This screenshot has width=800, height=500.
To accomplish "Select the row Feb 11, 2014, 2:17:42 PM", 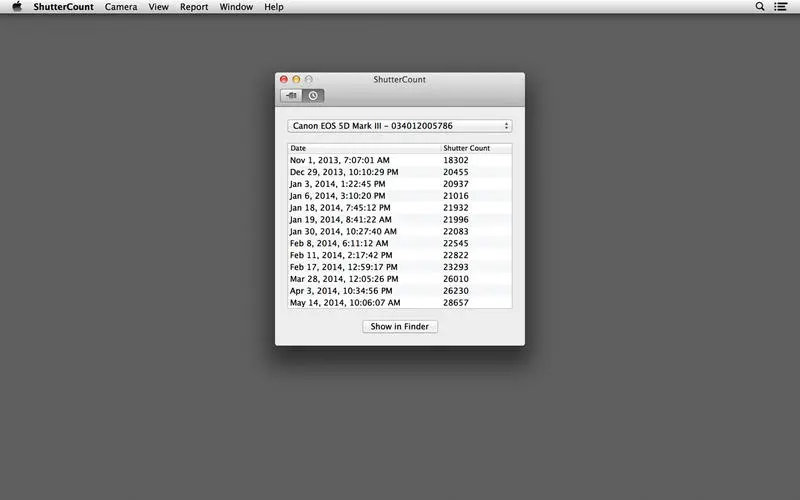I will click(x=399, y=255).
